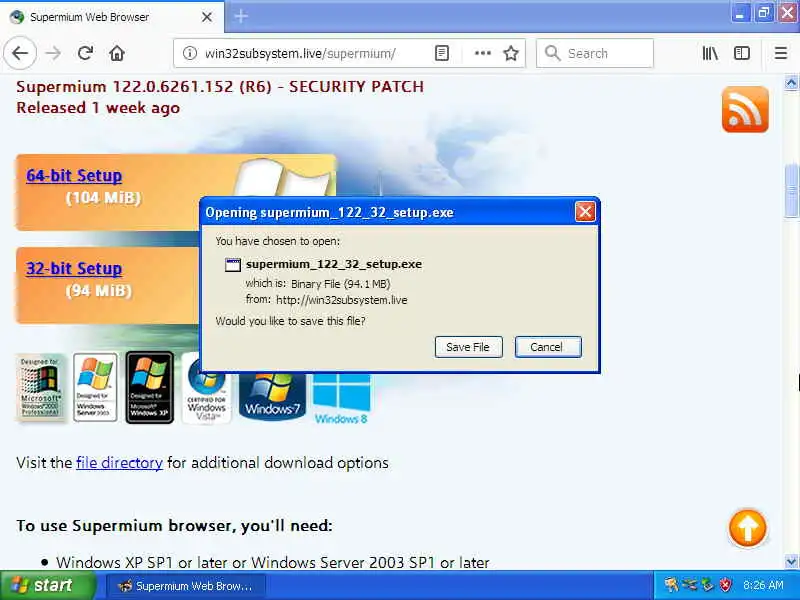The image size is (800, 600).
Task: Save the supermium_122_32_setup.exe file
Action: 468,347
